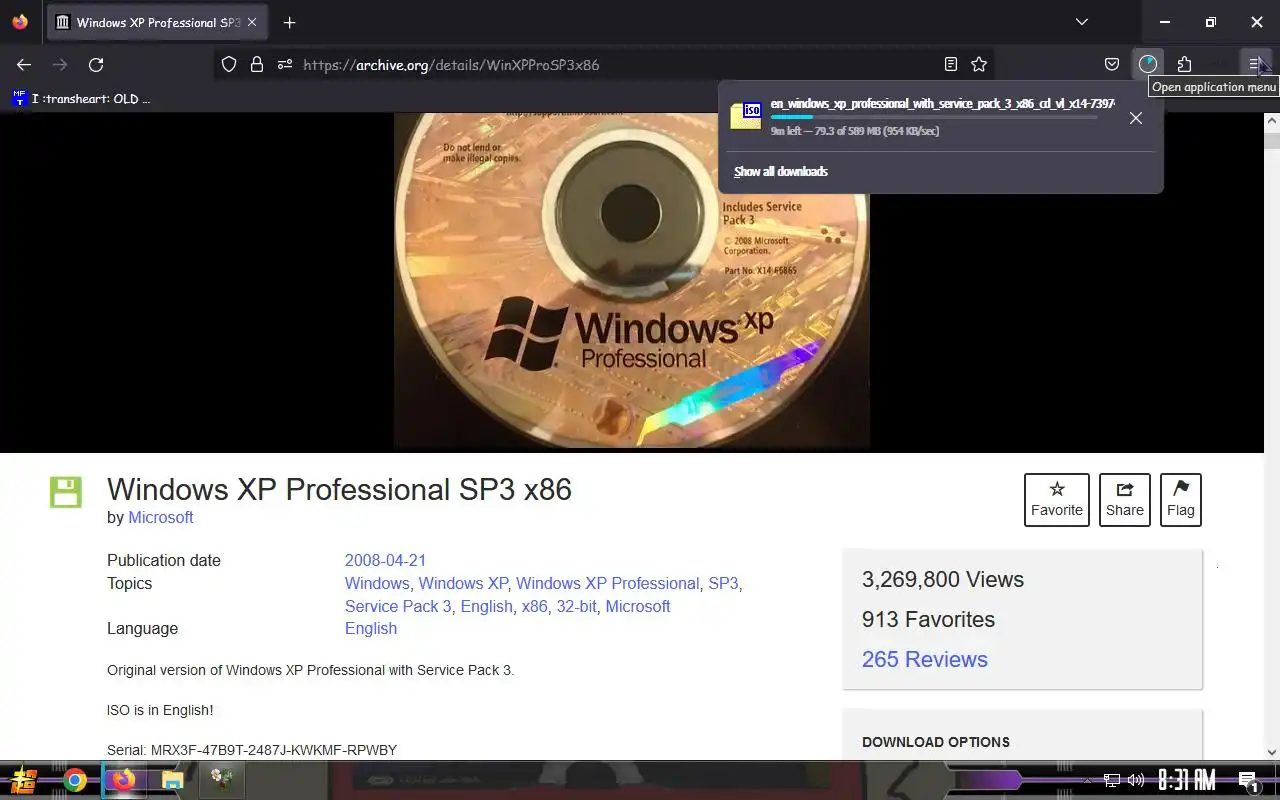Image resolution: width=1280 pixels, height=800 pixels.
Task: Reload the current page
Action: pos(96,64)
